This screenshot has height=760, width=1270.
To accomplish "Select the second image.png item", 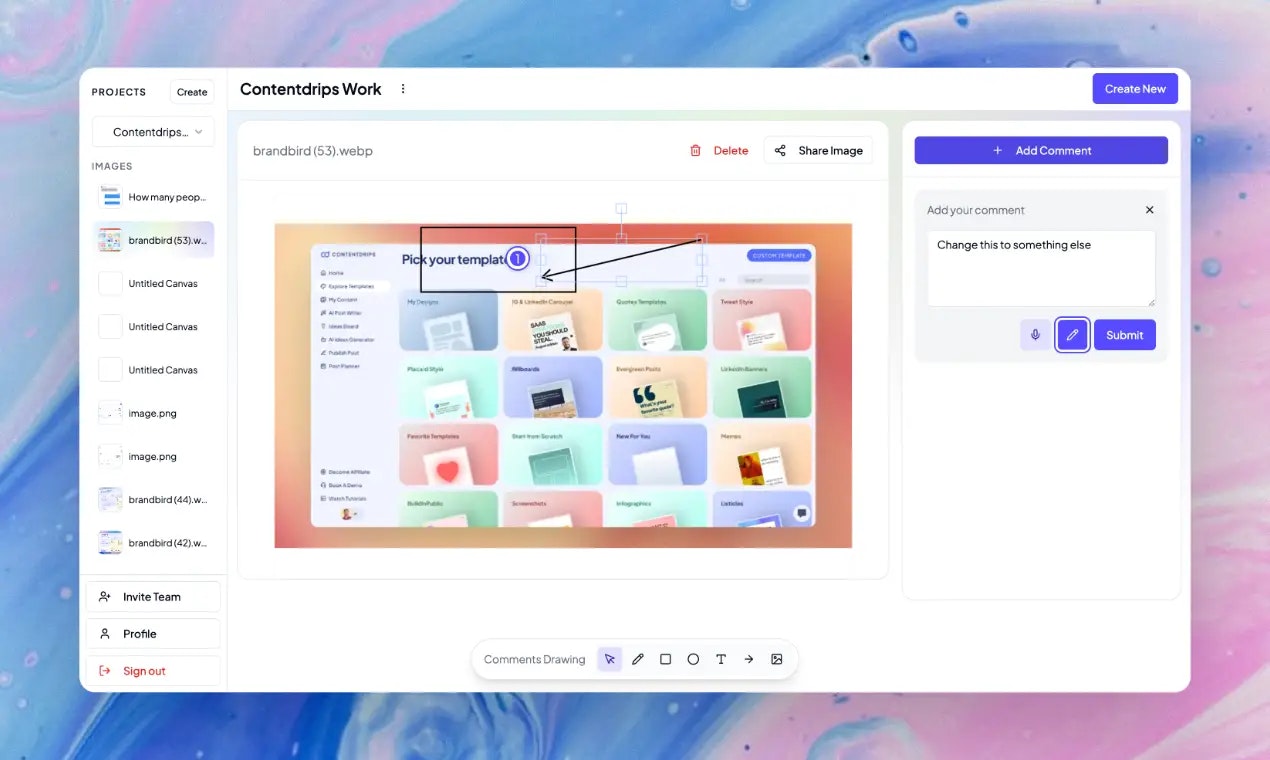I will pos(153,456).
